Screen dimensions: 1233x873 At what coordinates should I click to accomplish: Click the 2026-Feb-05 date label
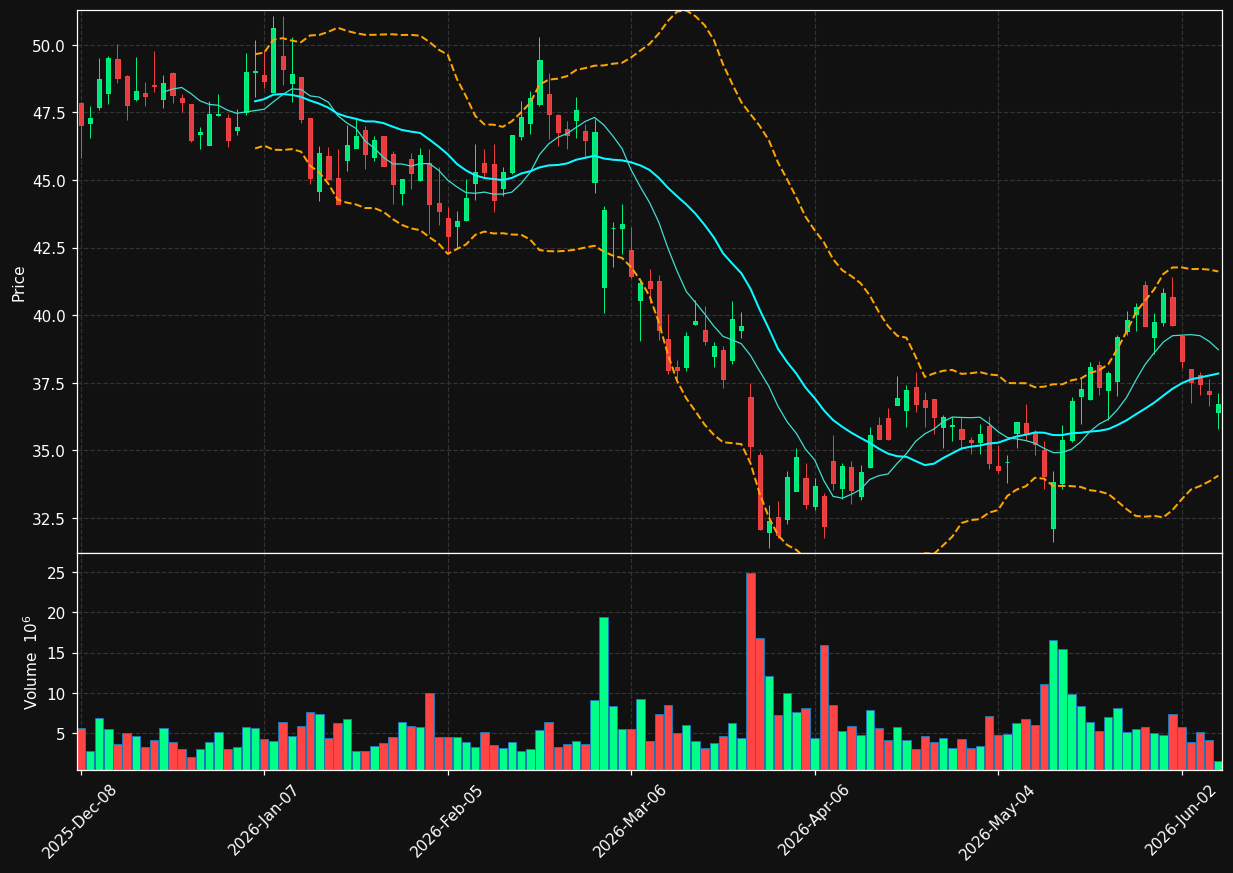click(447, 821)
